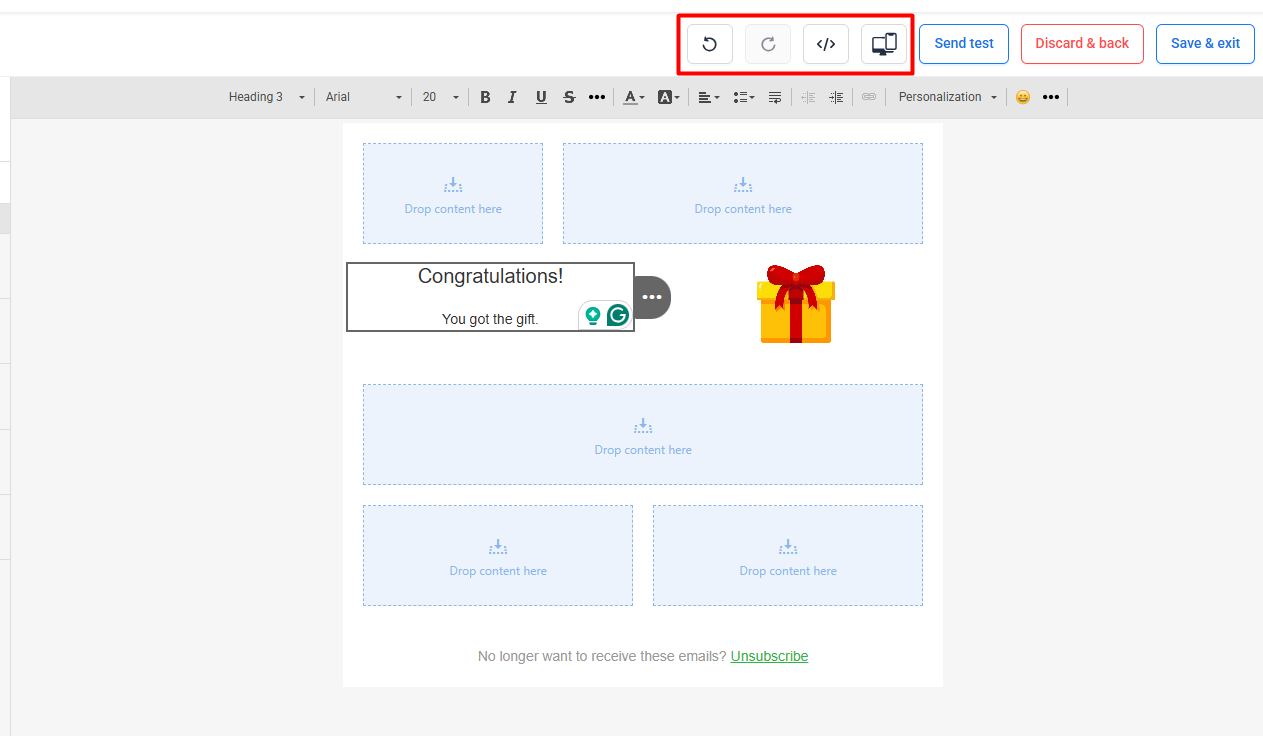Expand the Arial font family dropdown
Screen dimensions: 1263x736
363,97
